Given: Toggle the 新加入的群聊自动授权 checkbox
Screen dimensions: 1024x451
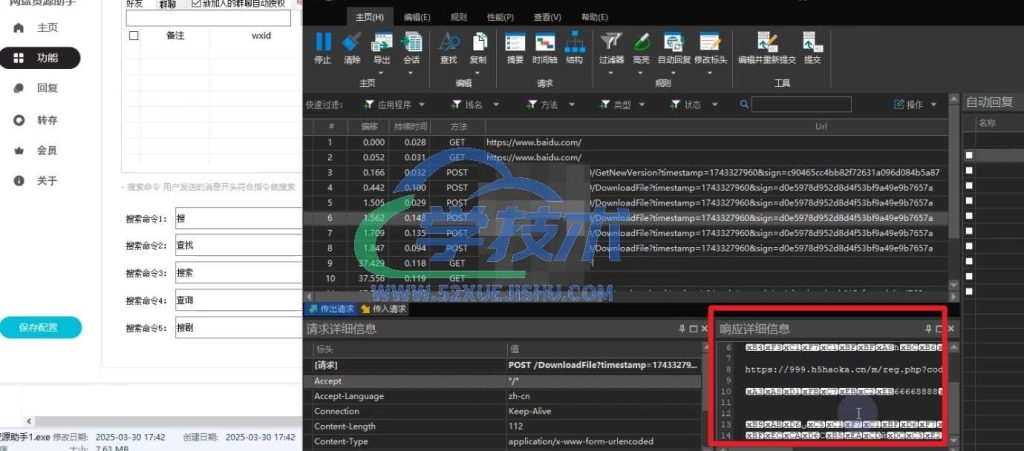Looking at the screenshot, I should pyautogui.click(x=196, y=4).
